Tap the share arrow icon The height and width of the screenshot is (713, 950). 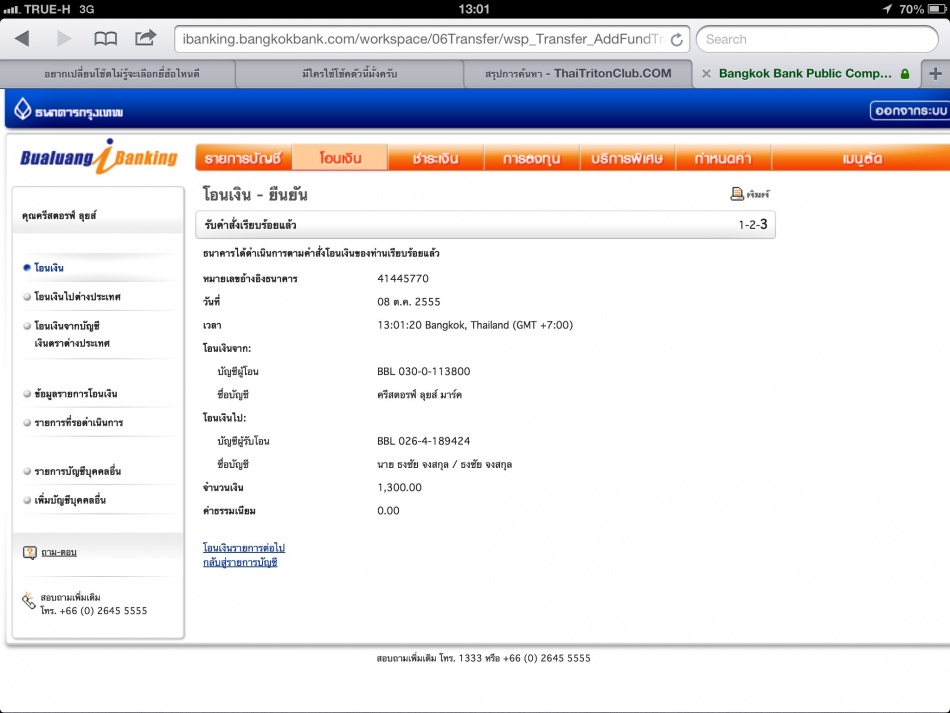(145, 38)
